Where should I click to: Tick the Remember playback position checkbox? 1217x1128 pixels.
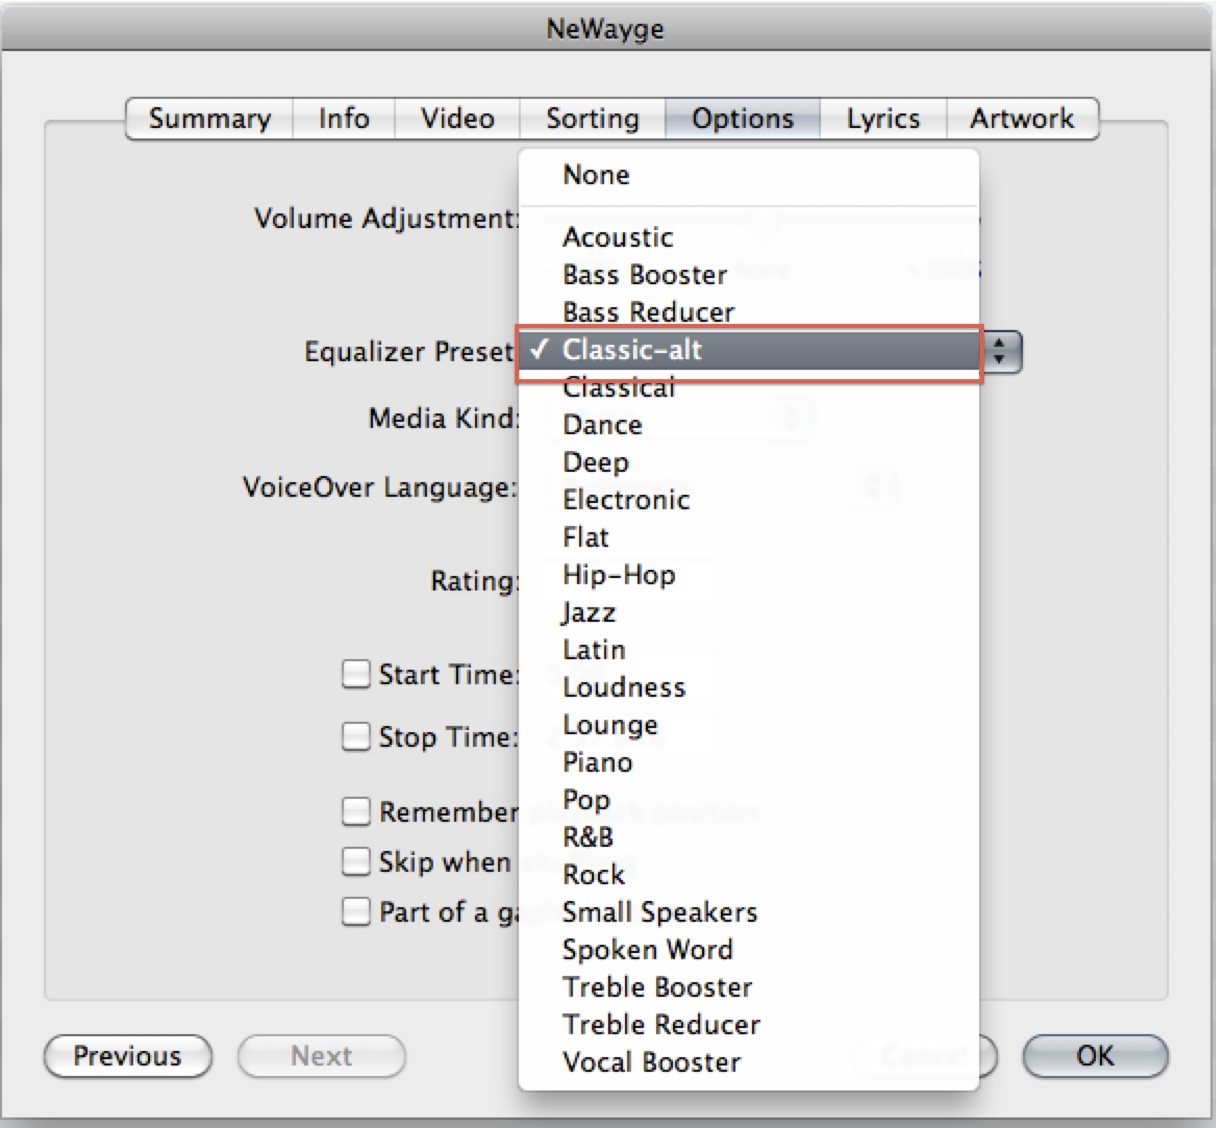[356, 811]
